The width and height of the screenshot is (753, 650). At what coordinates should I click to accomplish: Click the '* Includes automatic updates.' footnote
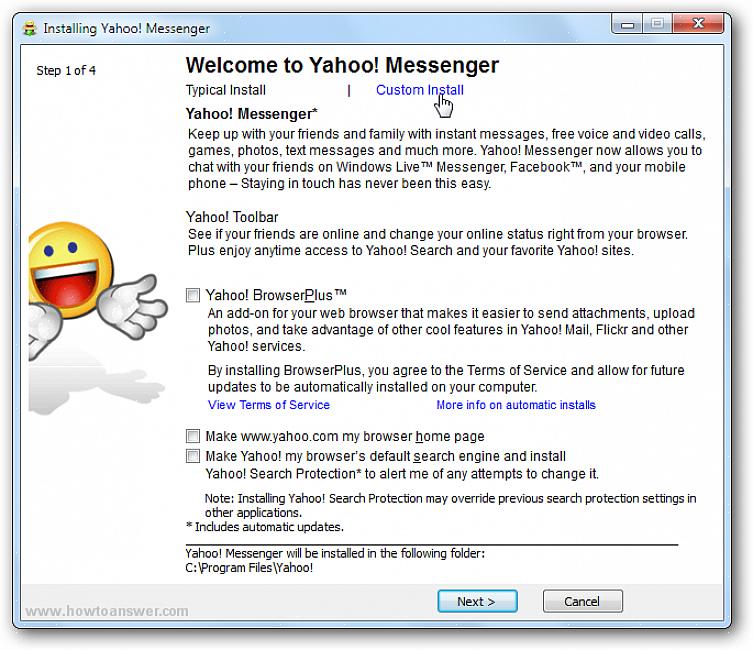265,527
